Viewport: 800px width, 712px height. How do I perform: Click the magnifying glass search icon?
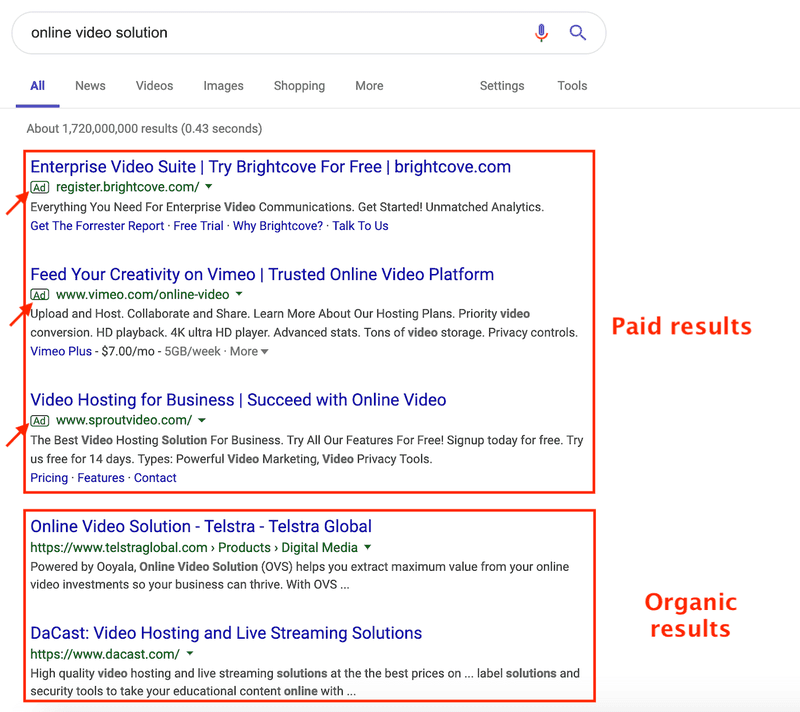[578, 33]
